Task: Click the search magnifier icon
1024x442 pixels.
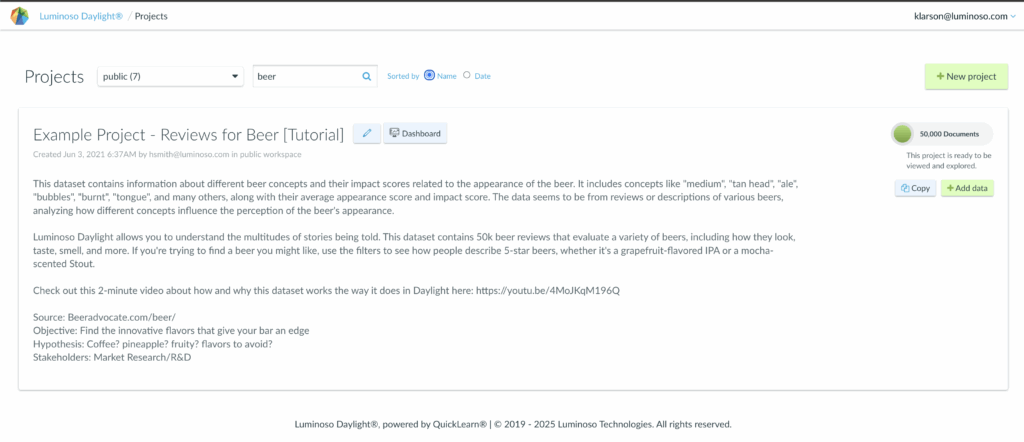Action: [x=367, y=76]
